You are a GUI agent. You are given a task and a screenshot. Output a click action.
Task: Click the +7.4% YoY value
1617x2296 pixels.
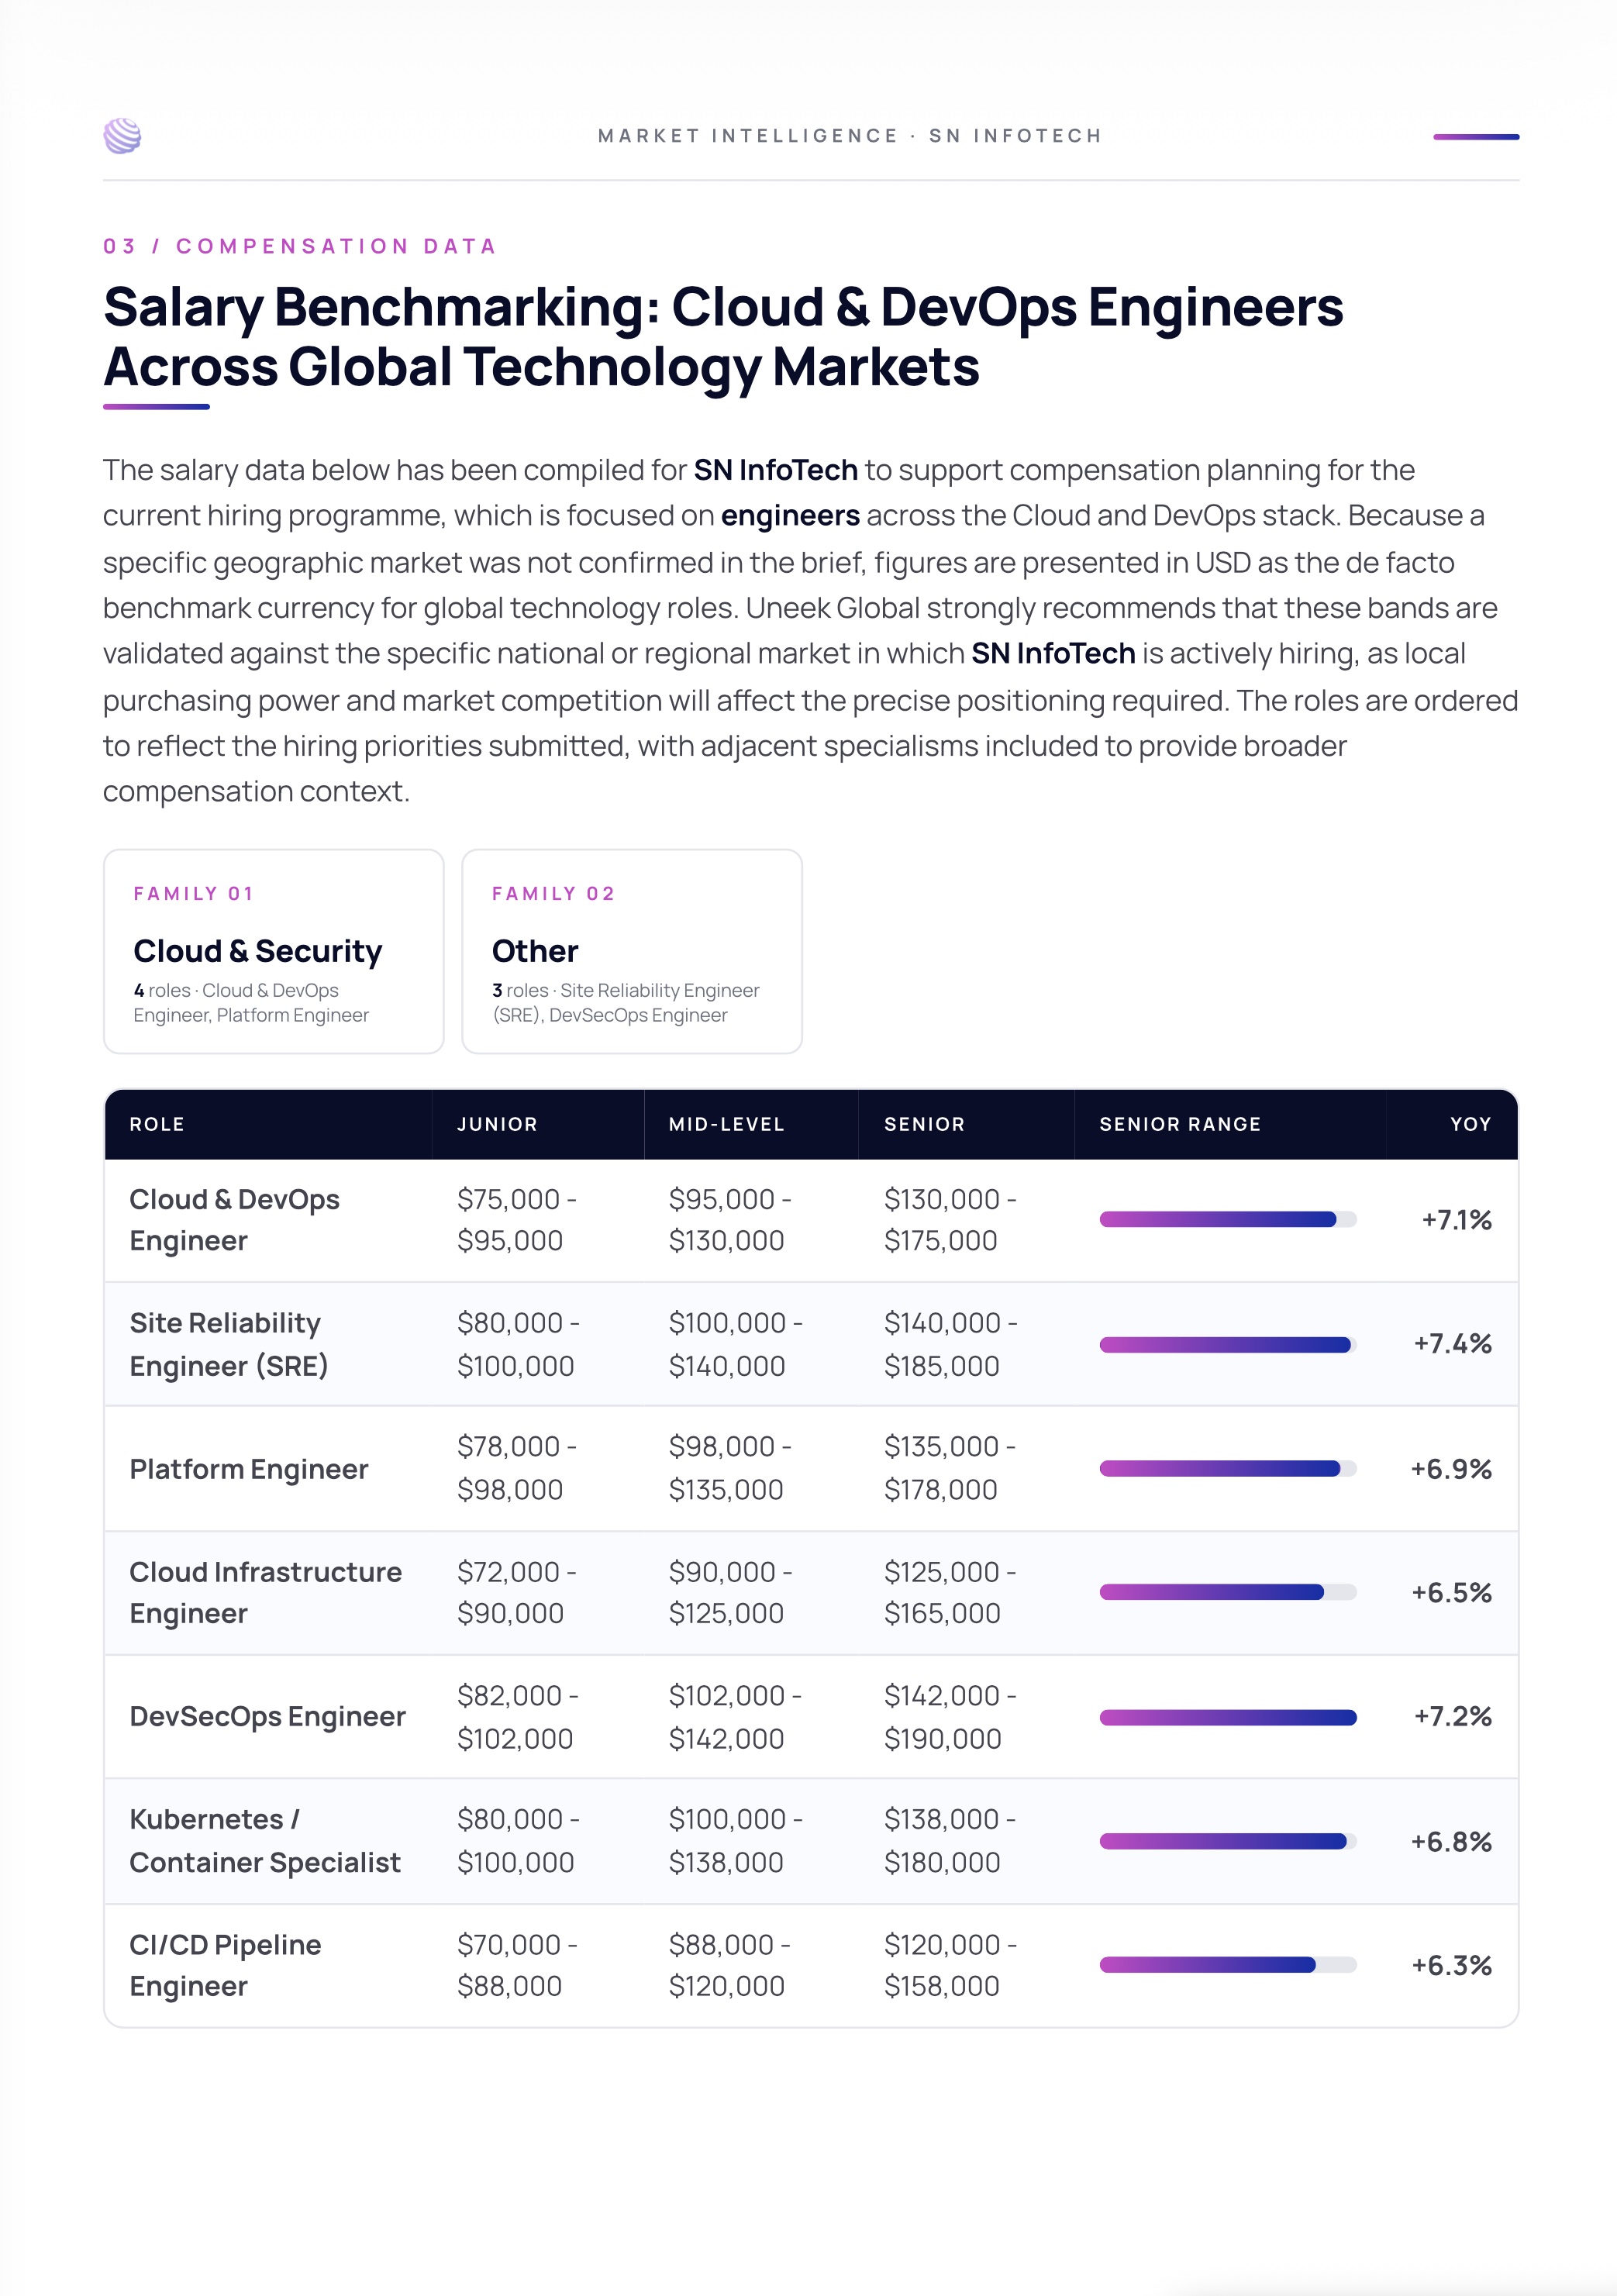(1452, 1343)
